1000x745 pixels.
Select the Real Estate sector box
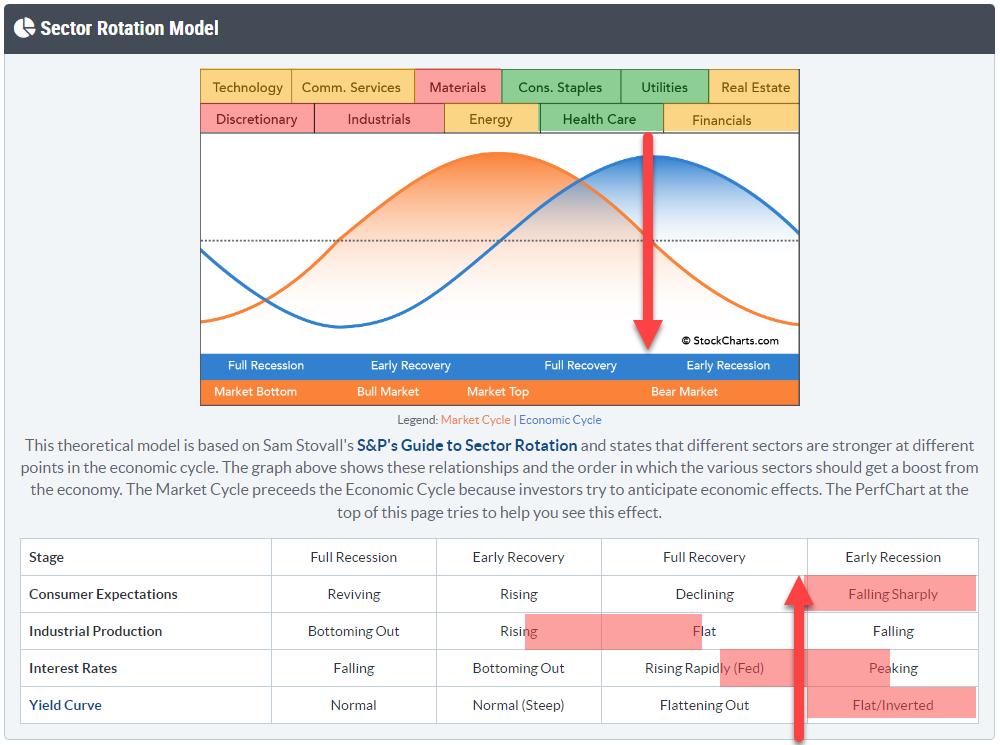coord(755,87)
